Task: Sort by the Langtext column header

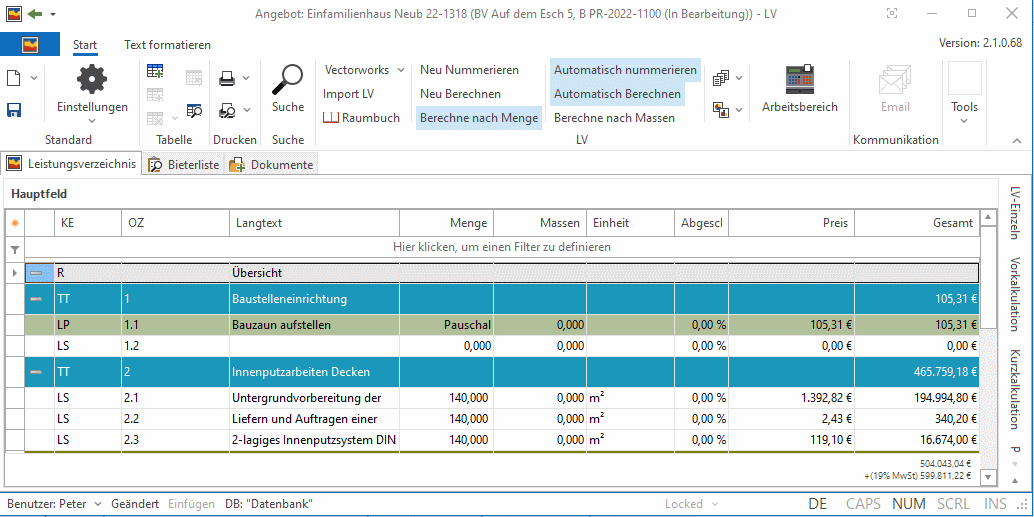Action: (315, 223)
